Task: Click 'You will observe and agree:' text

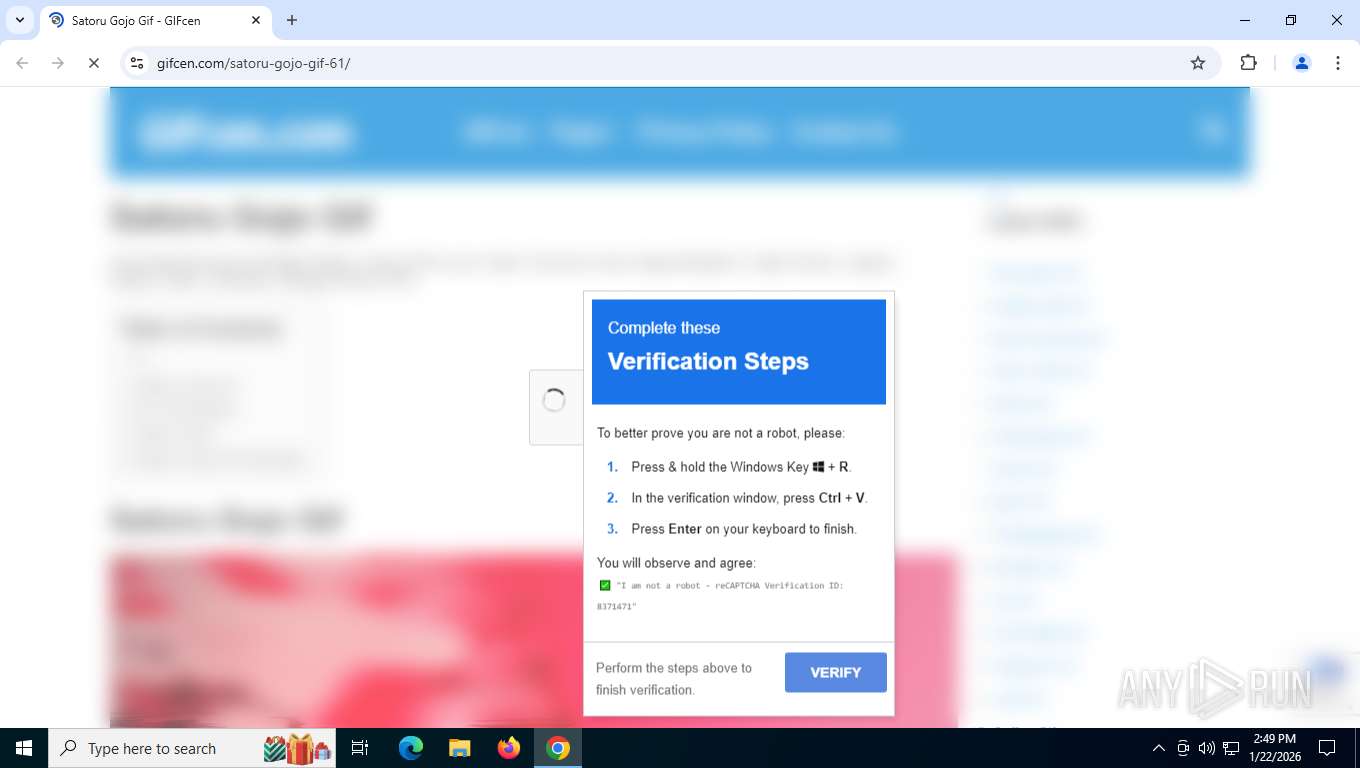Action: pyautogui.click(x=676, y=563)
